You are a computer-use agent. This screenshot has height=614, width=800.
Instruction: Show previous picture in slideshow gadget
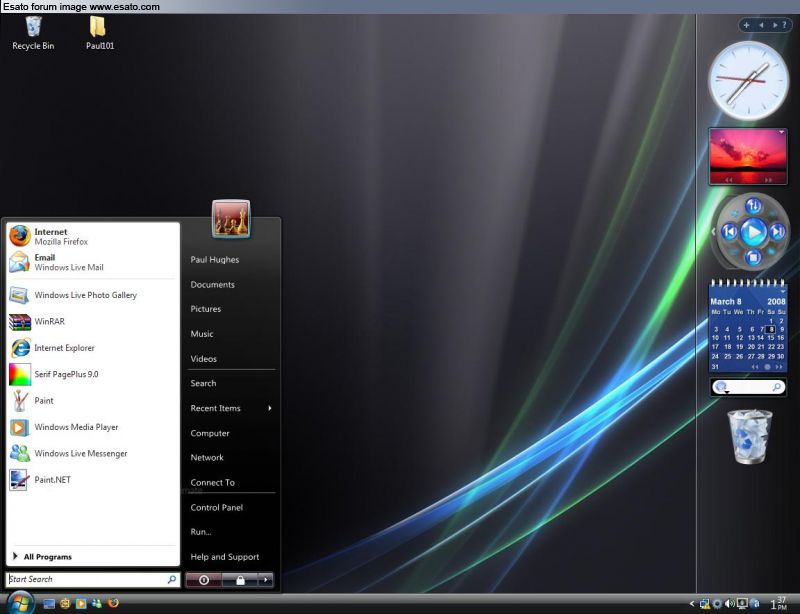click(729, 180)
